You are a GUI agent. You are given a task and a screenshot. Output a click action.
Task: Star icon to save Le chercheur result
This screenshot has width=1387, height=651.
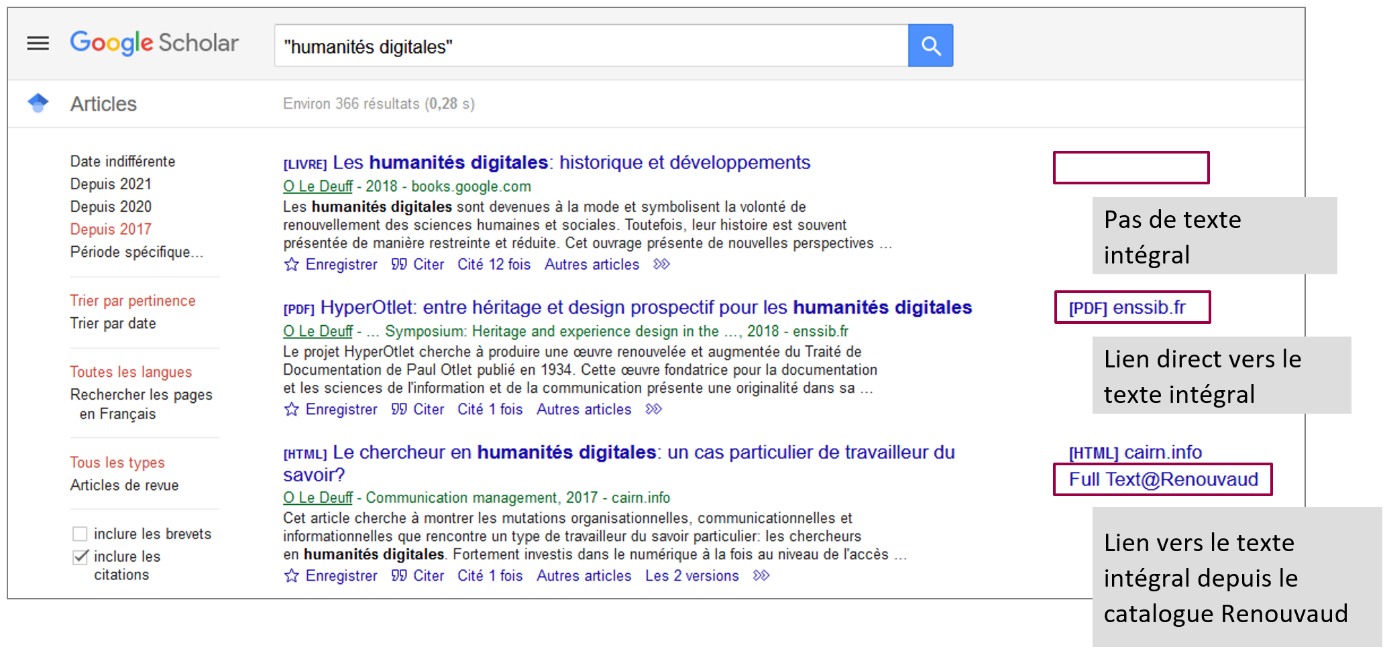[x=292, y=576]
